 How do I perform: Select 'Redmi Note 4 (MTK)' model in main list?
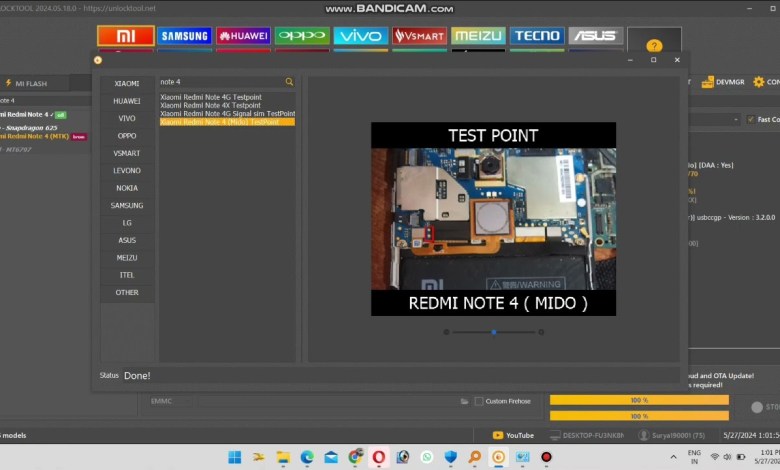pyautogui.click(x=43, y=136)
